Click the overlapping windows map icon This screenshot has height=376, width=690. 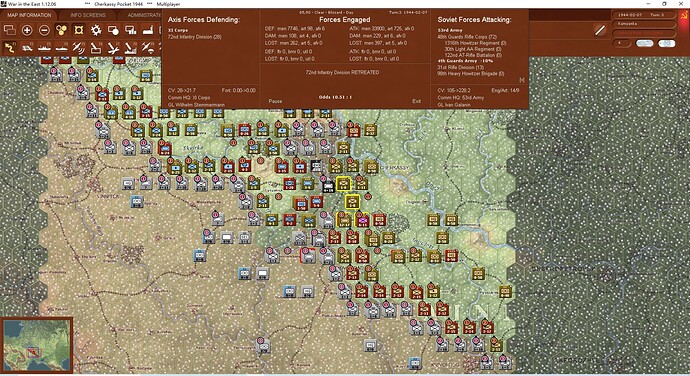click(10, 30)
